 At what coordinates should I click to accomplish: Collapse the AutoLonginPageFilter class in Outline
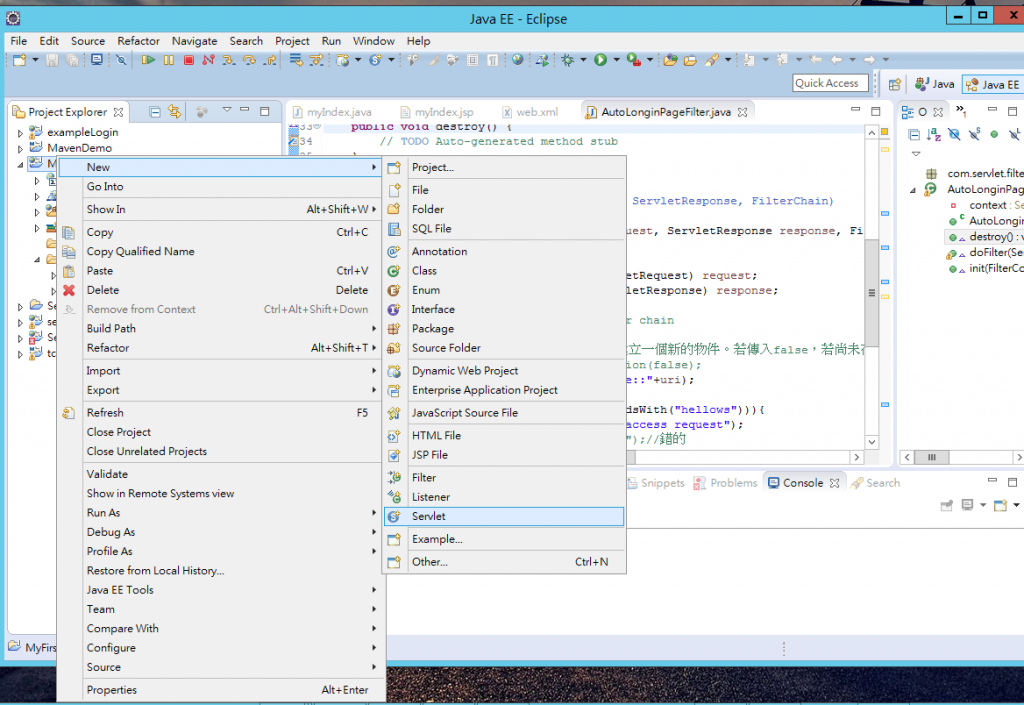pos(915,189)
